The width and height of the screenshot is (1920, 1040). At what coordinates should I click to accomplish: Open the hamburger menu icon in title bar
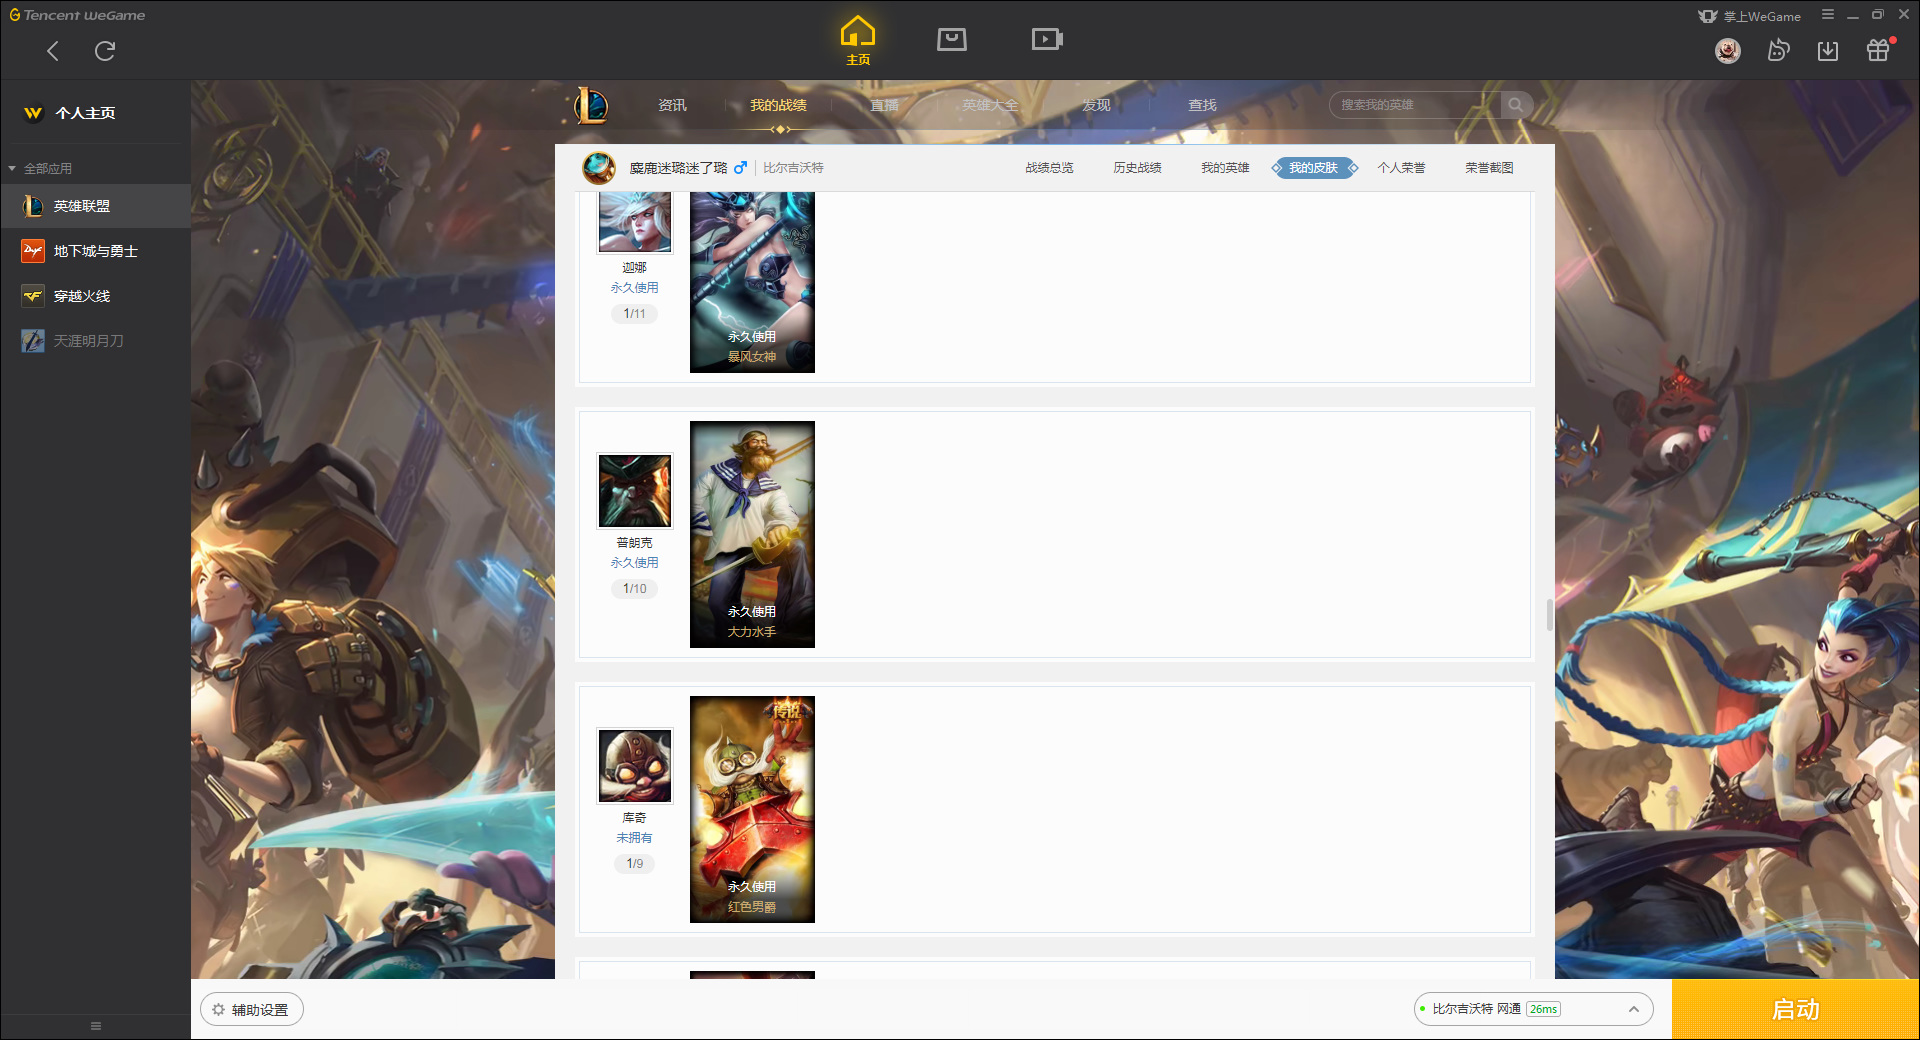tap(1828, 15)
